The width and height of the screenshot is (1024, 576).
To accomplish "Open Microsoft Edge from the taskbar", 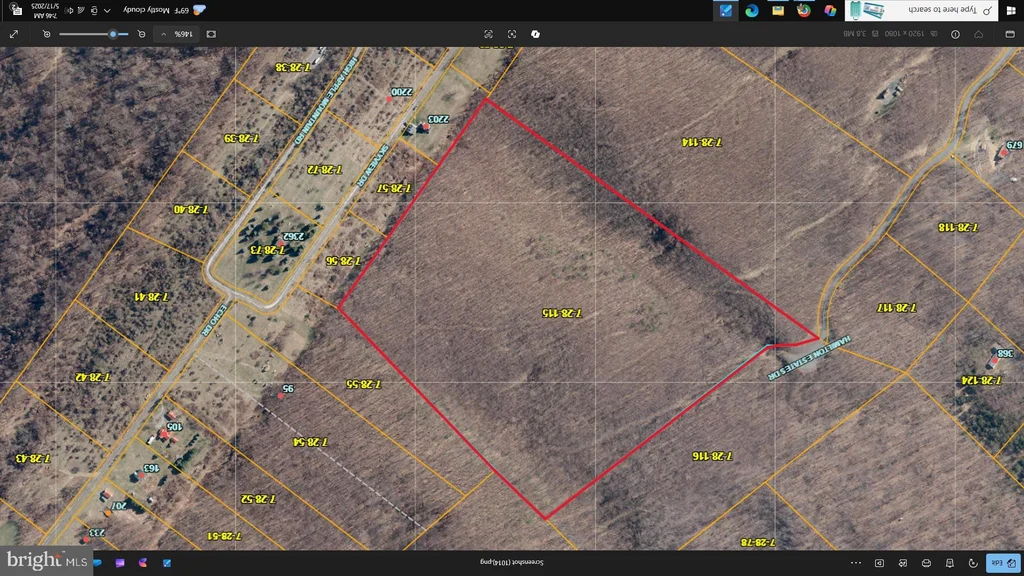I will coord(752,10).
